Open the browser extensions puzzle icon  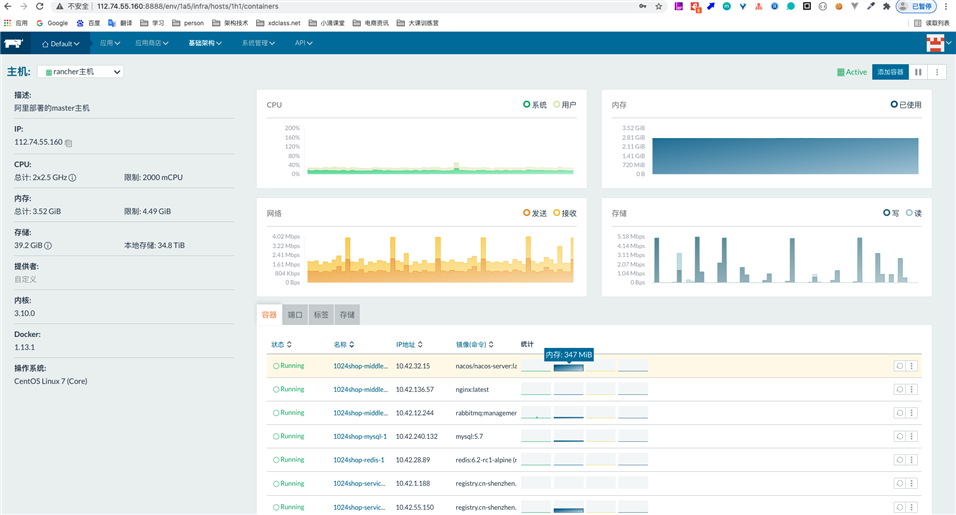pos(886,6)
